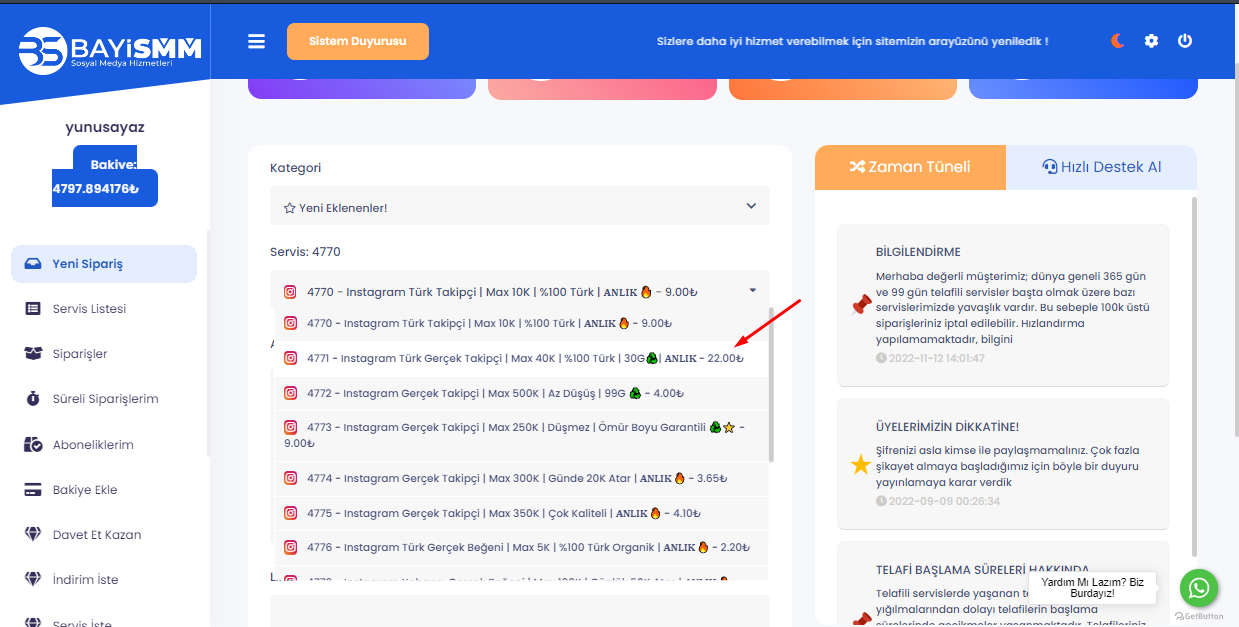This screenshot has width=1239, height=627.
Task: Select service 4775 Çok Kaliteli
Action: click(x=521, y=513)
